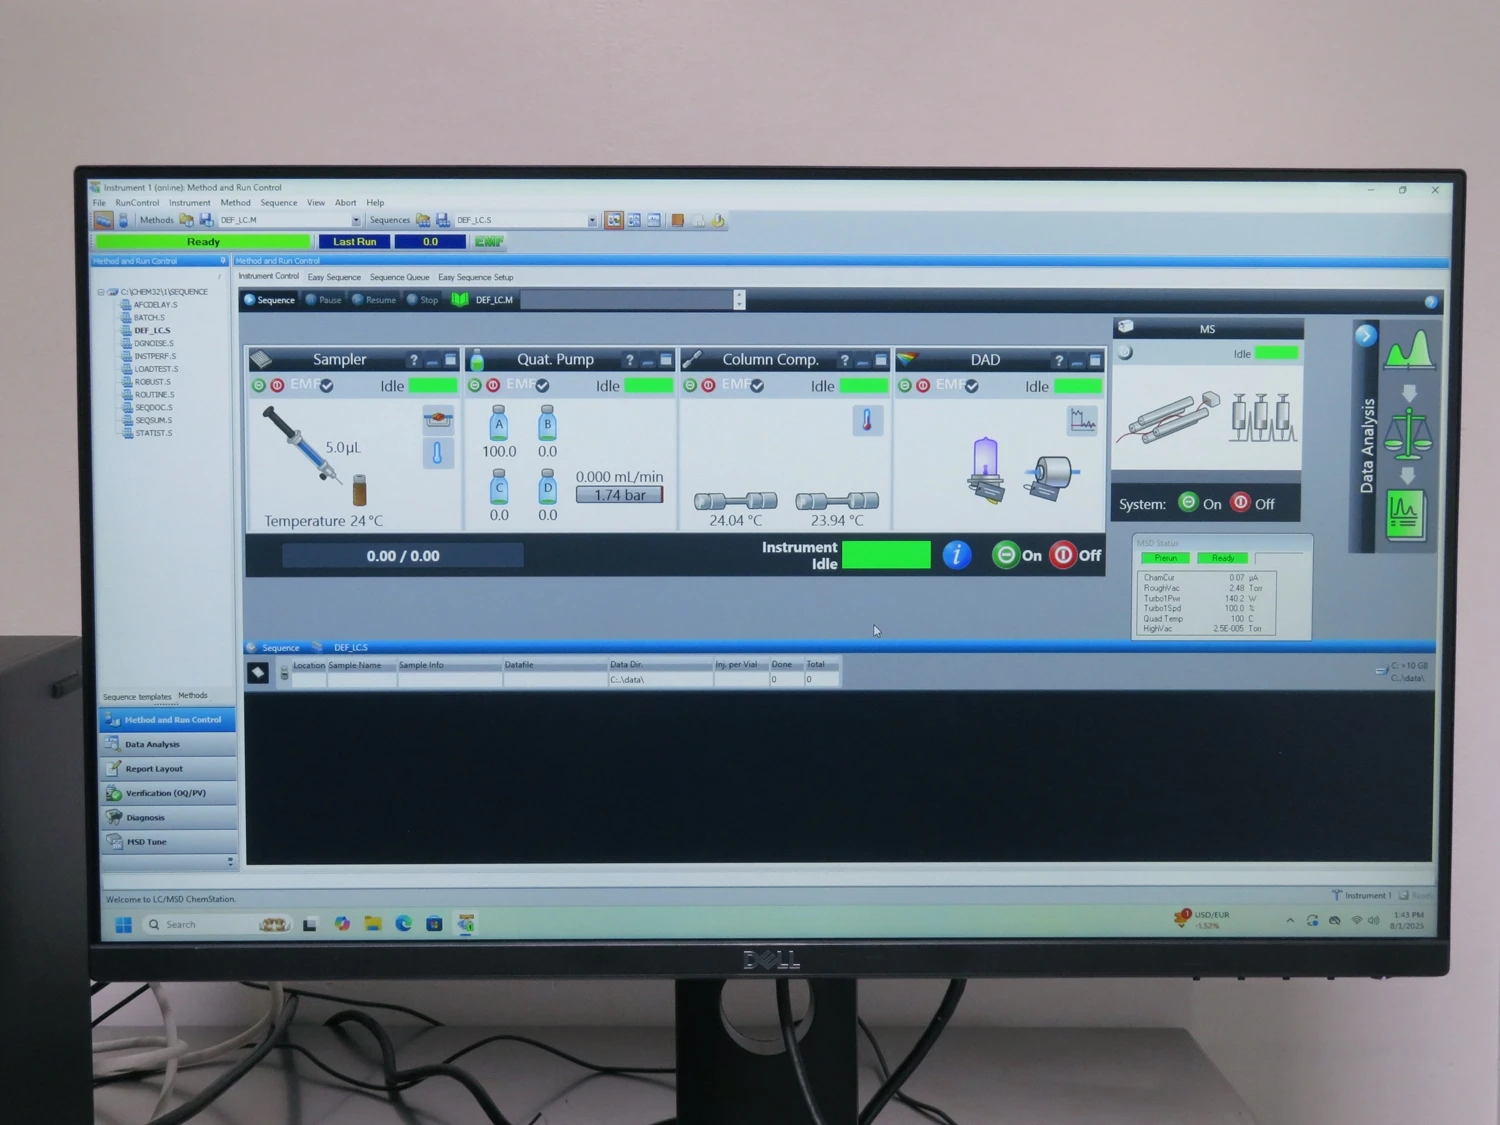Click the UV lamp icon in DAD
This screenshot has height=1125, width=1500.
(x=985, y=467)
